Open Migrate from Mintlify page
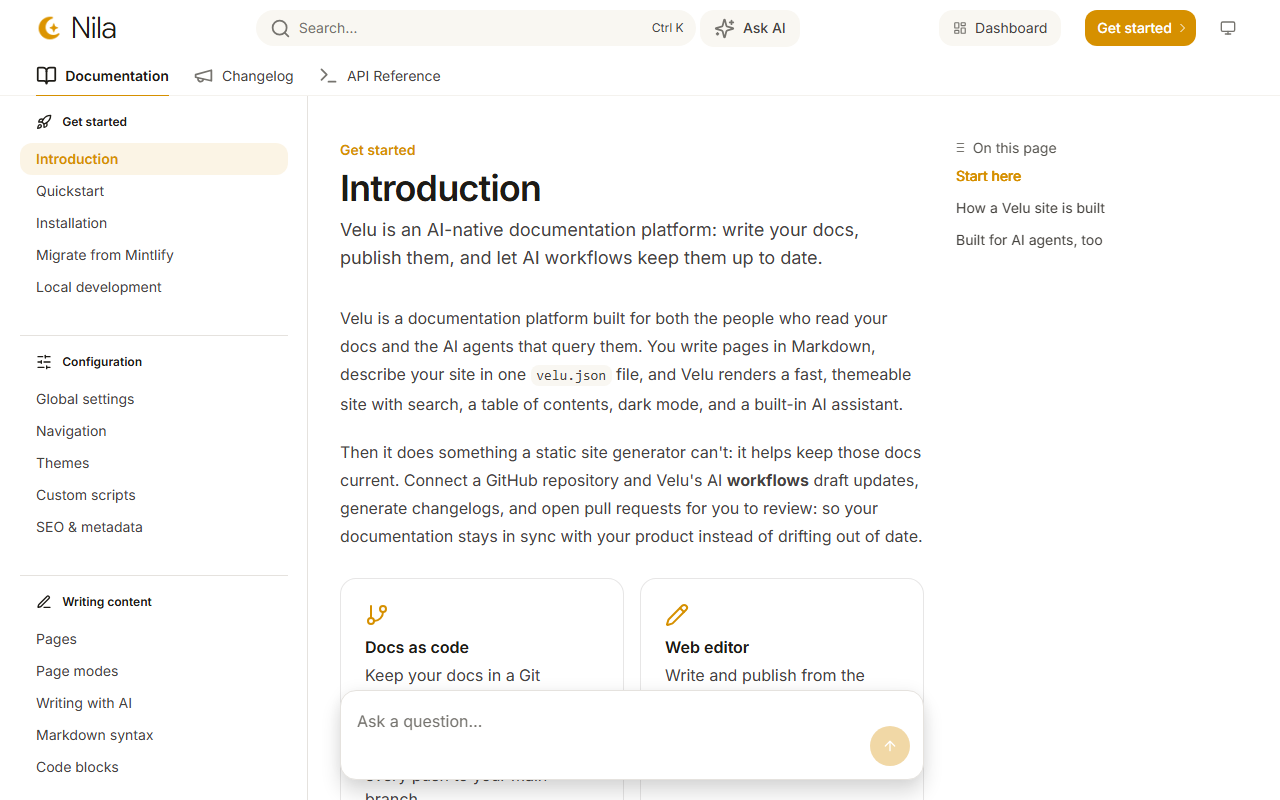1280x800 pixels. click(x=105, y=255)
